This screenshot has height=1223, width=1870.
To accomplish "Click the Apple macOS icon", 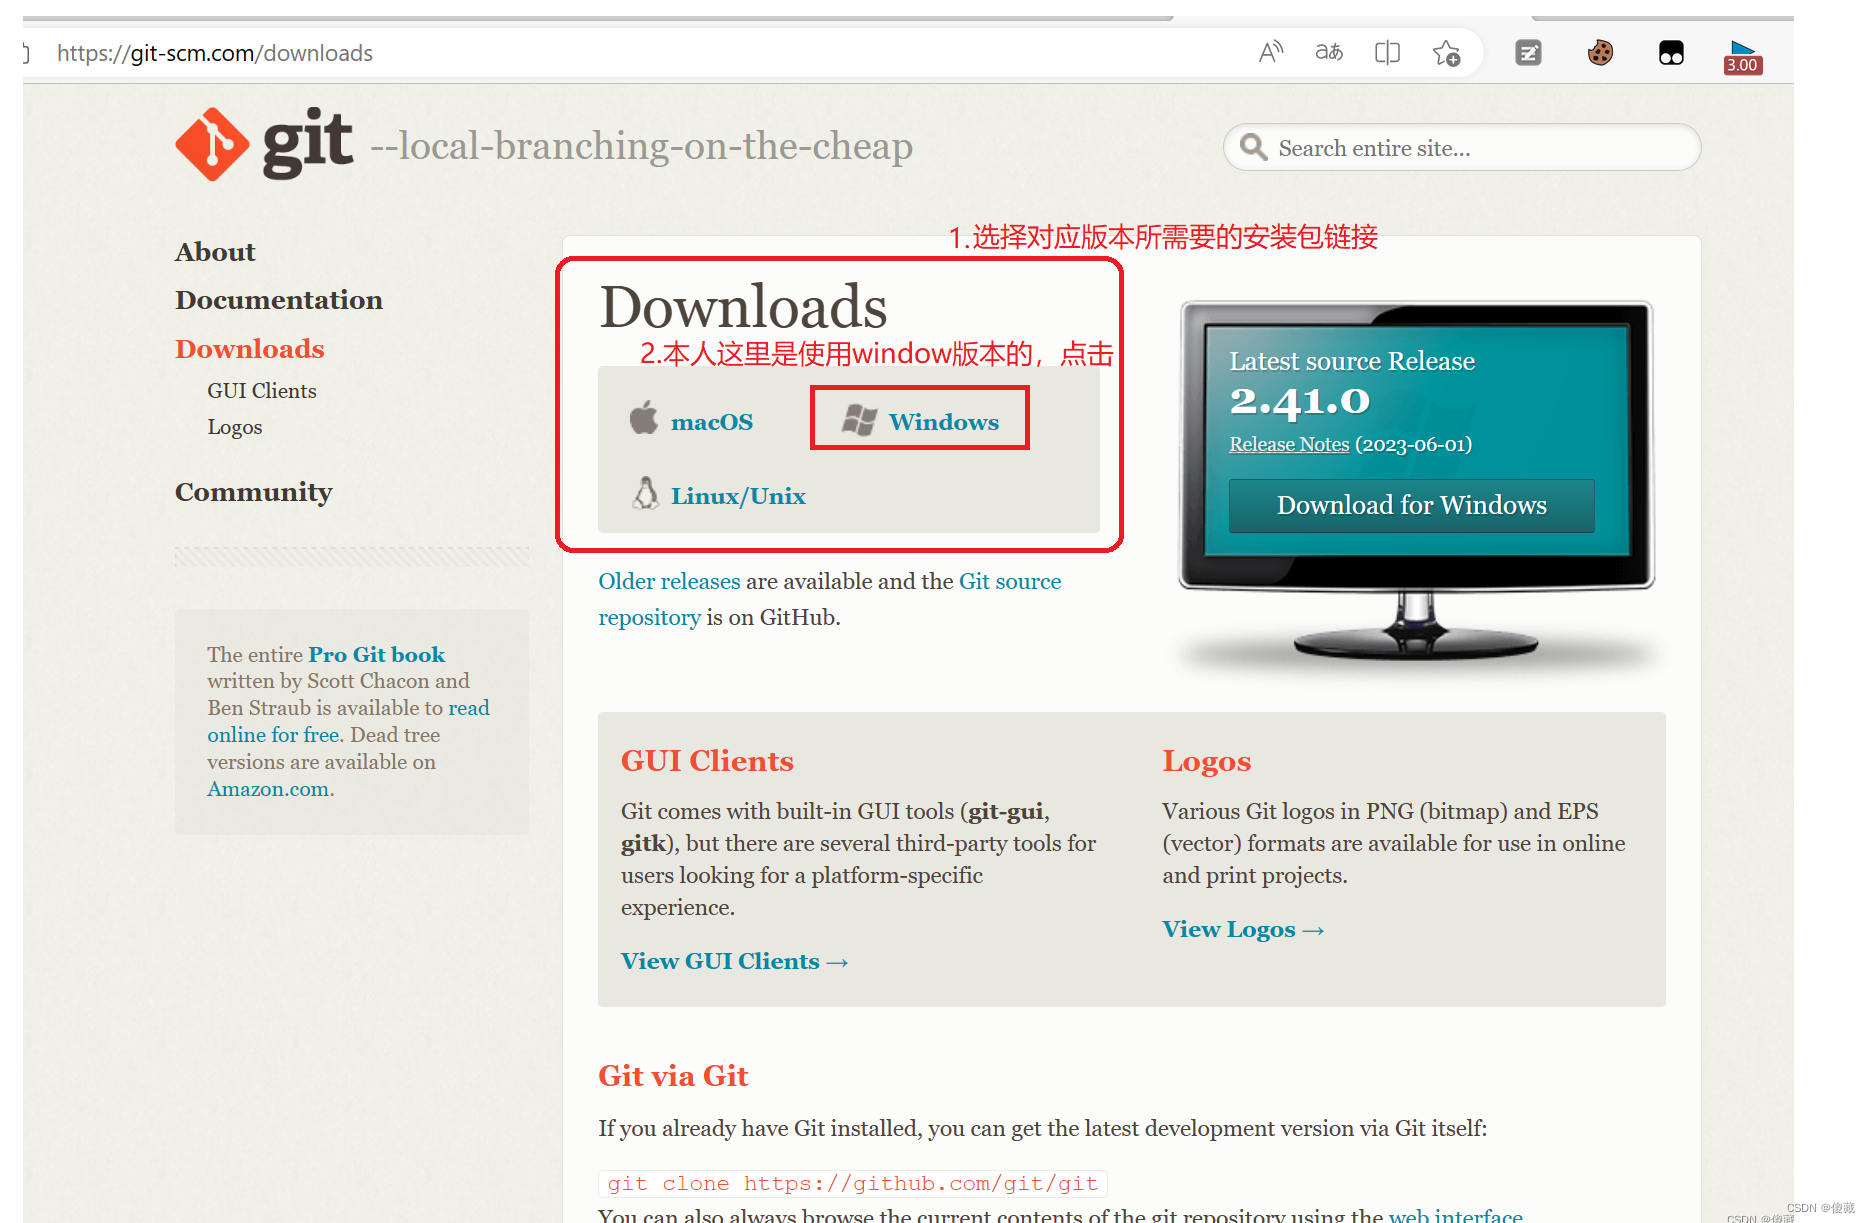I will pos(644,417).
